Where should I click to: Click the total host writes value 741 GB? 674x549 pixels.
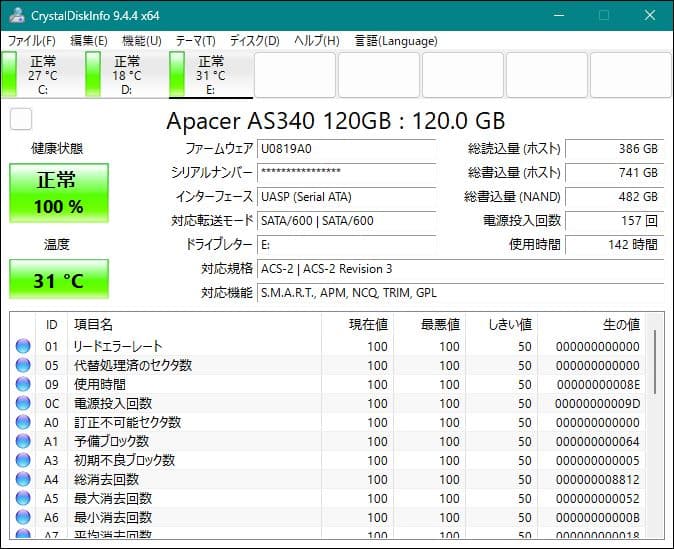(x=615, y=173)
